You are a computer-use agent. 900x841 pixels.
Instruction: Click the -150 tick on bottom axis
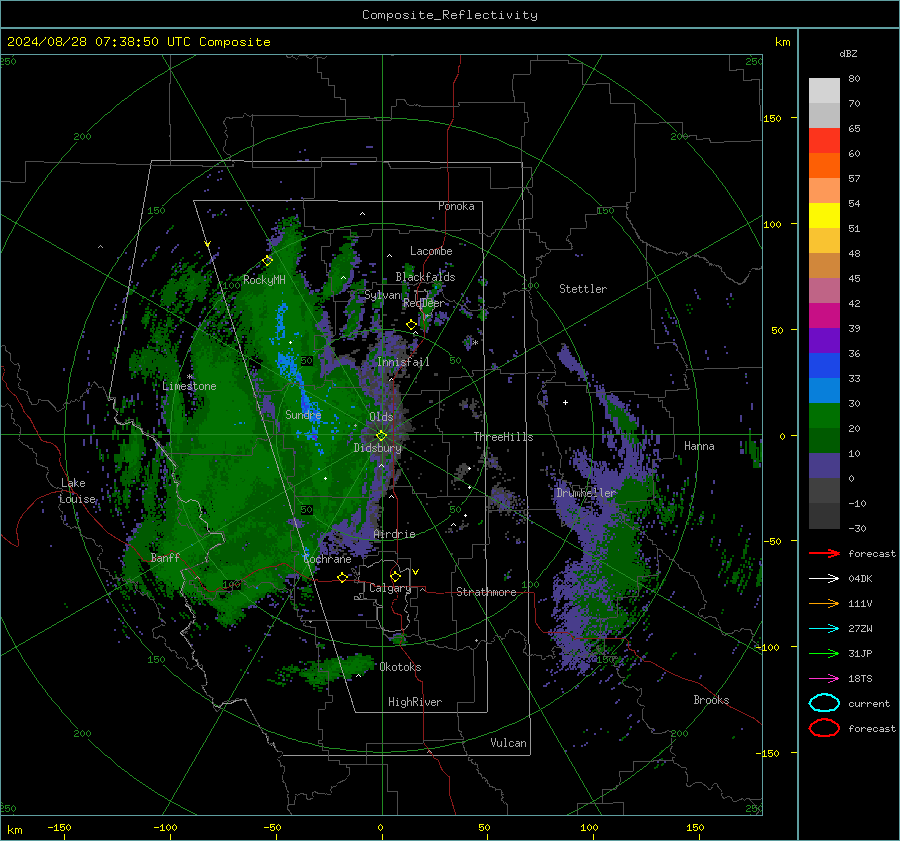click(59, 828)
